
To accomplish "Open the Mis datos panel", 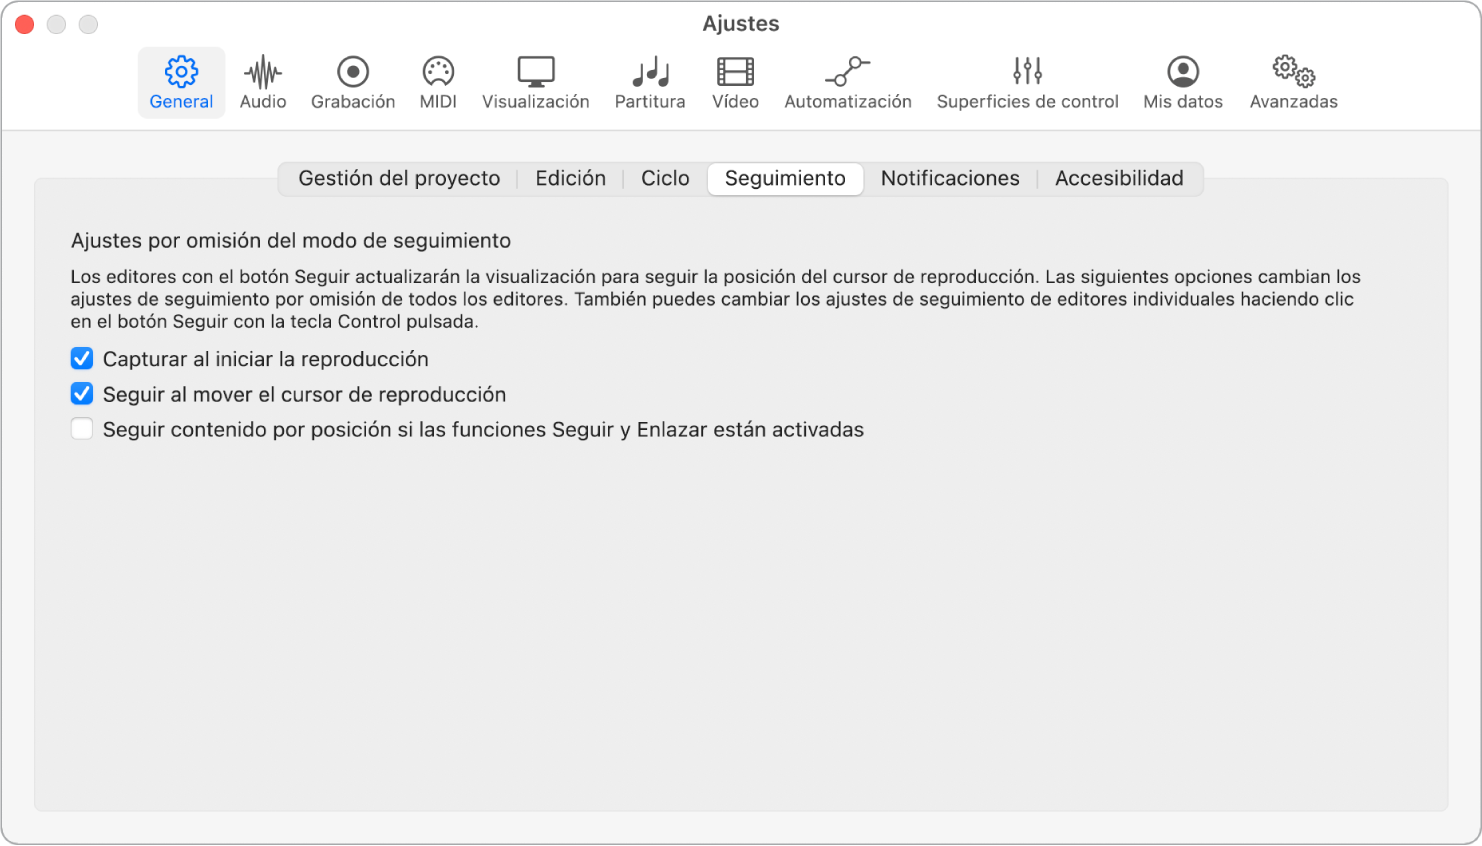I will click(x=1182, y=80).
